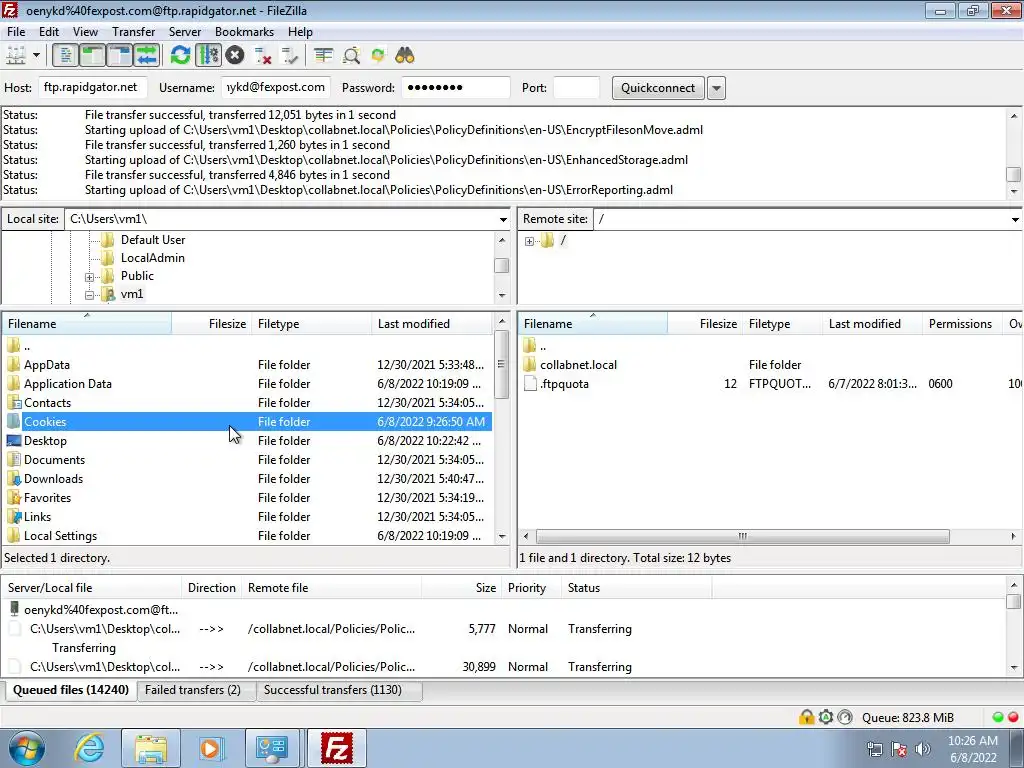Collapse the vm1 folder in local tree

(89, 295)
